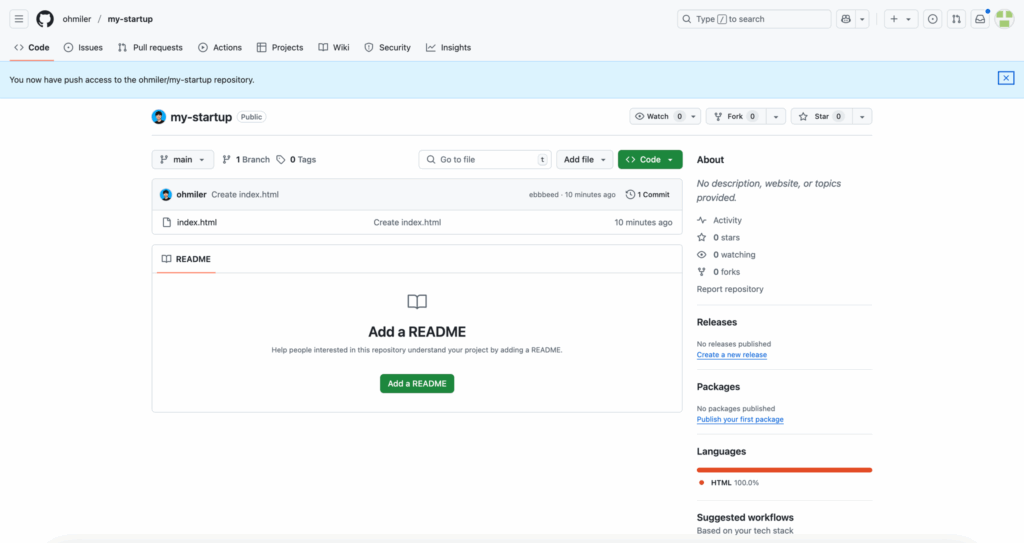The width and height of the screenshot is (1024, 543).
Task: Open the Create a new release link
Action: click(x=732, y=355)
